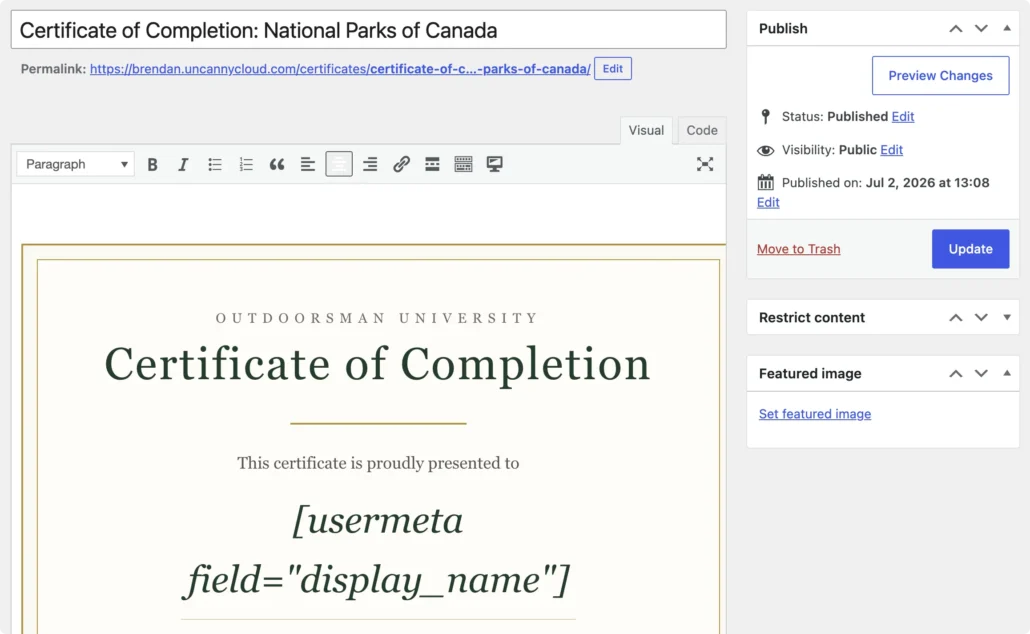This screenshot has height=634, width=1030.
Task: Click the OUTDOORSMAN UNIVERSITY text
Action: 378,318
